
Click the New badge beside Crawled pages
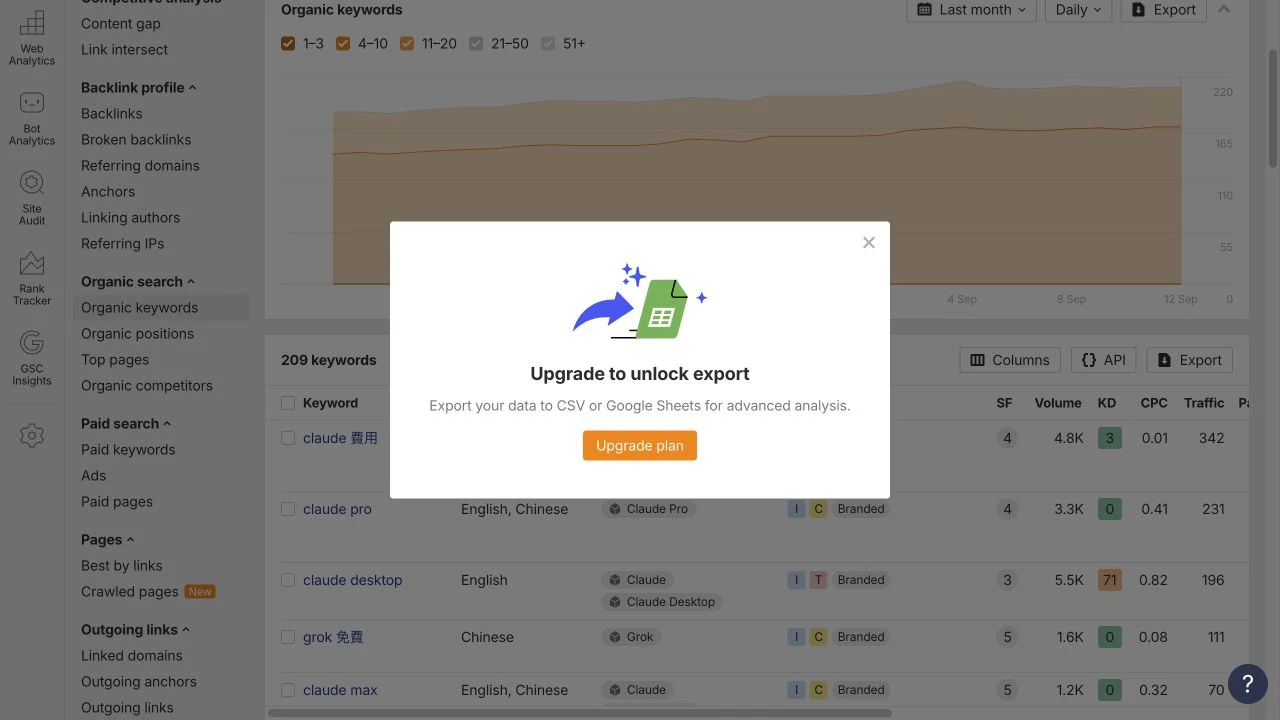pos(200,591)
